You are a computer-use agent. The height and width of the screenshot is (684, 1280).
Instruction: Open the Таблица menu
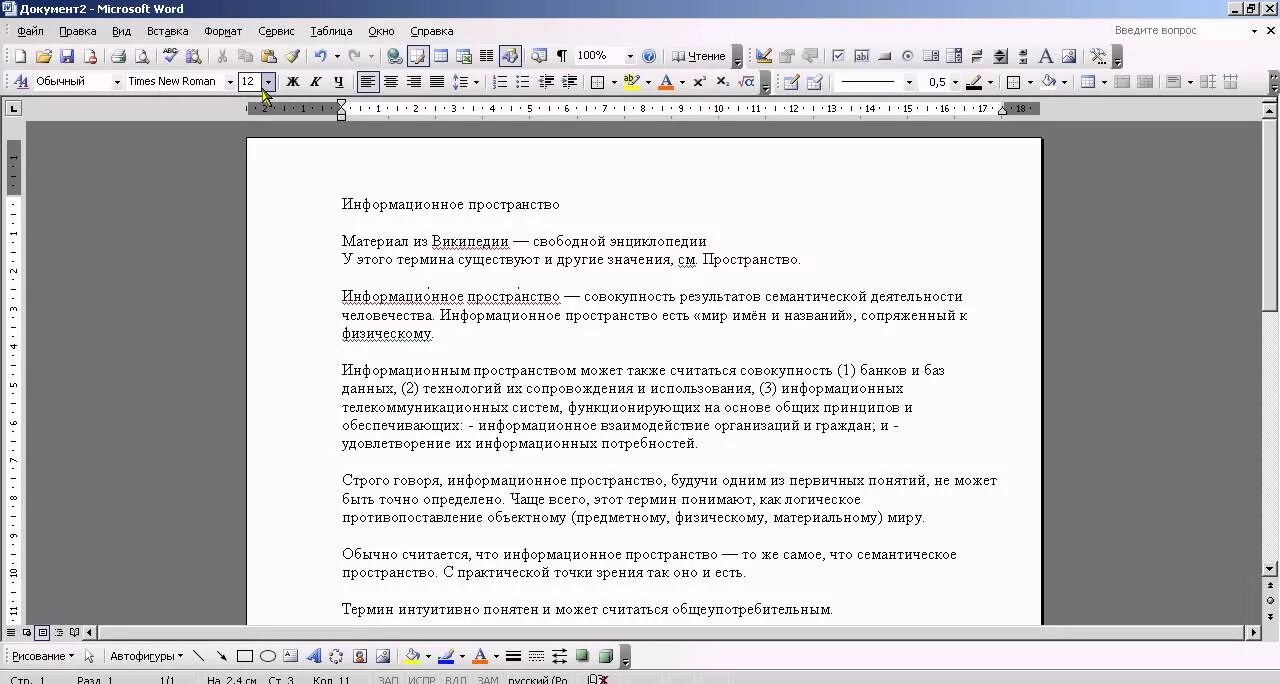(331, 31)
